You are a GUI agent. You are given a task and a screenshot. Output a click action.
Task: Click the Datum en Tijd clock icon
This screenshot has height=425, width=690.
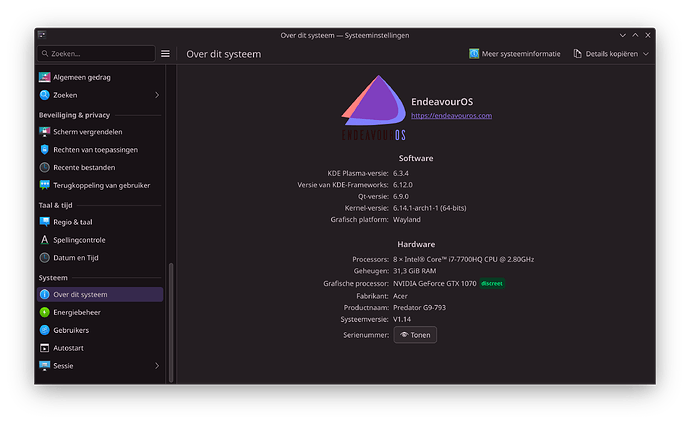[x=44, y=258]
